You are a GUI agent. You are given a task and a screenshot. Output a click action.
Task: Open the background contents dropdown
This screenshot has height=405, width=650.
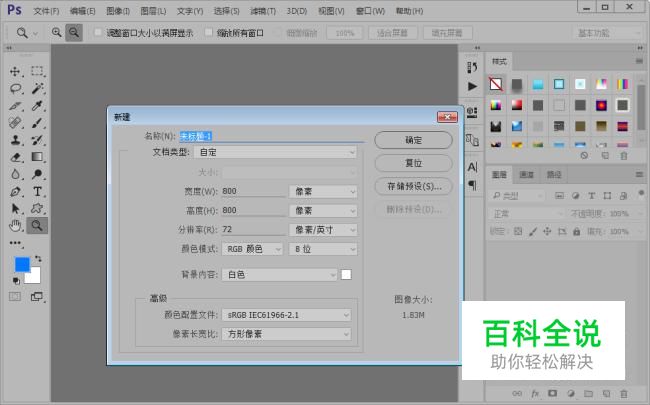[x=279, y=275]
